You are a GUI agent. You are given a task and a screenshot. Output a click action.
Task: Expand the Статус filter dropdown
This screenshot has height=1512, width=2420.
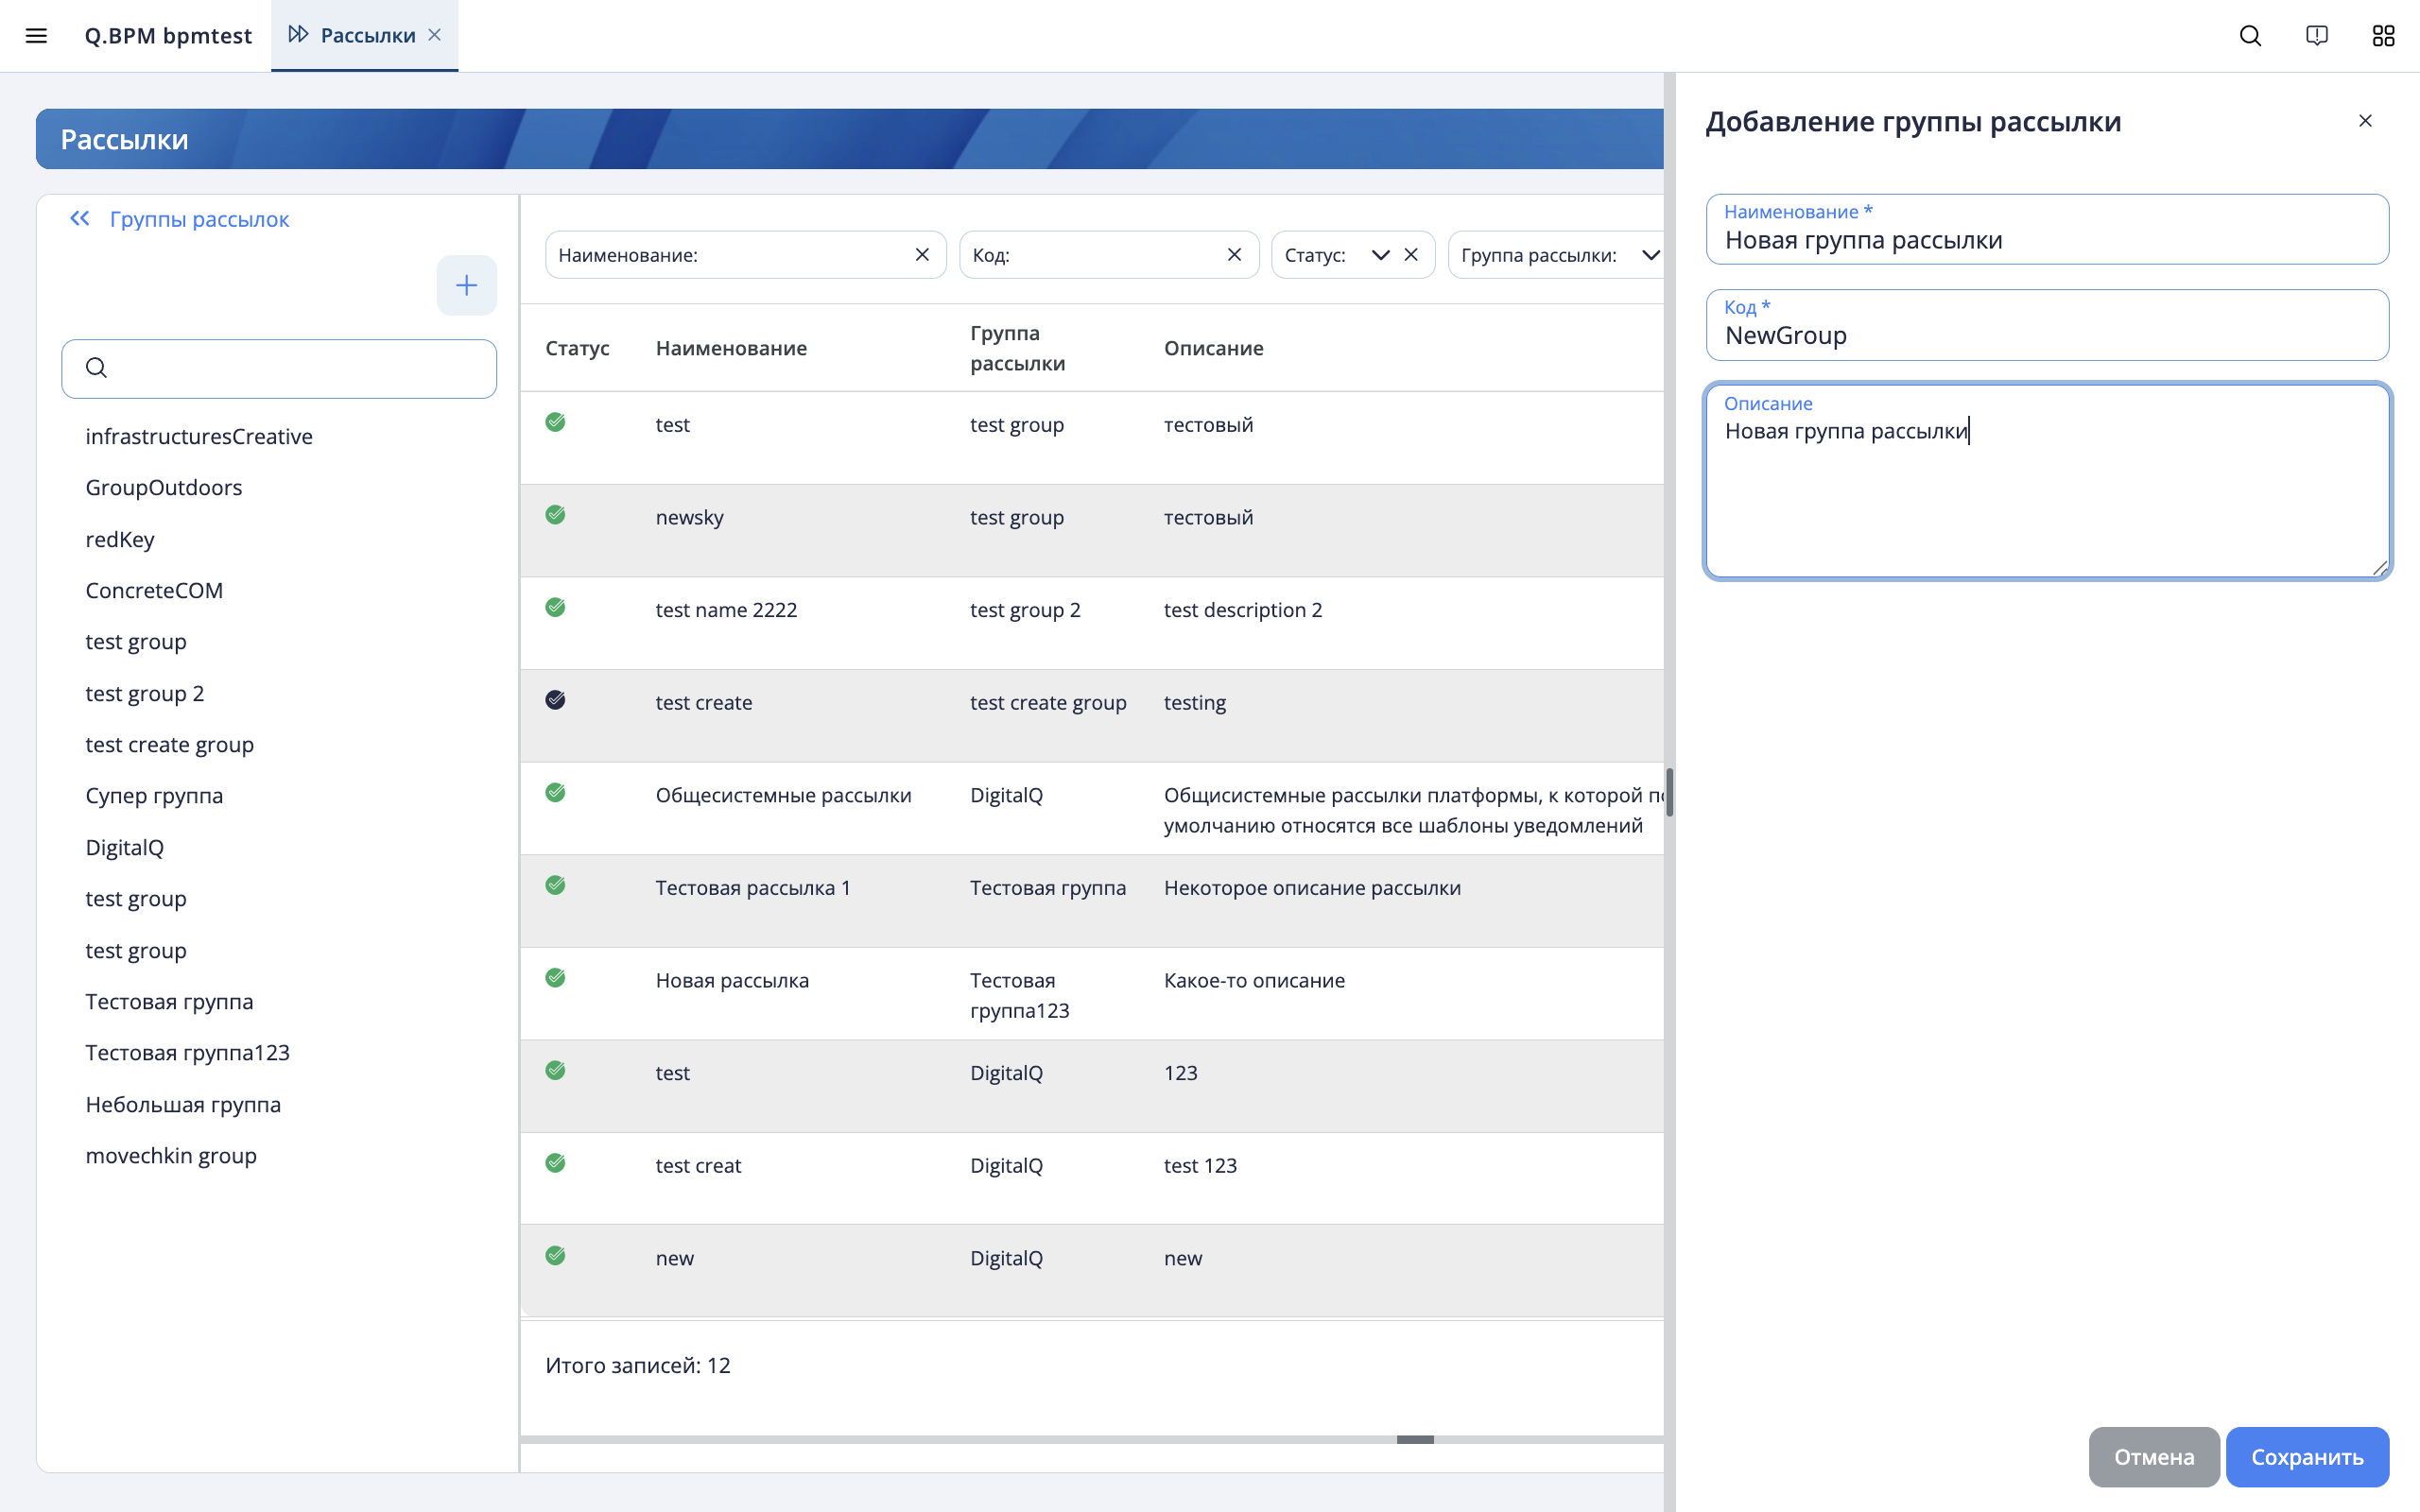click(x=1380, y=255)
